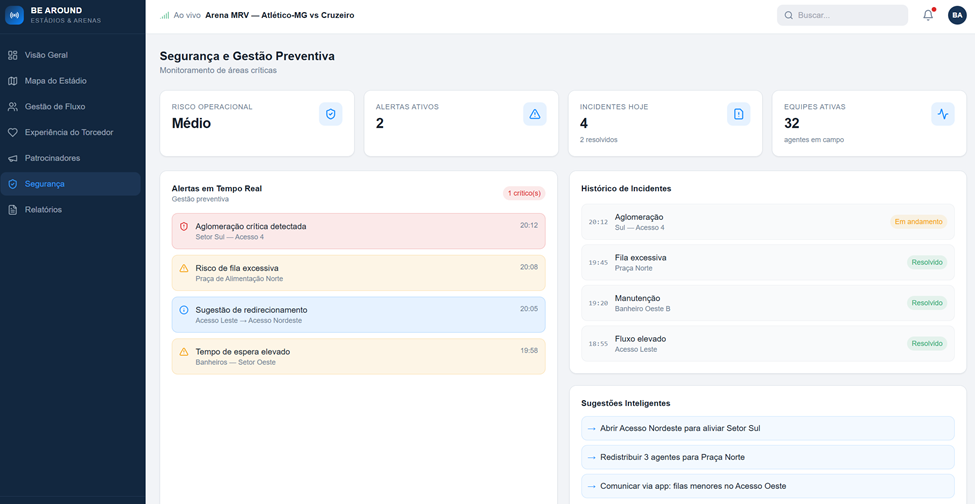Click the Segurança shield icon in sidebar
Screen dimensions: 975x504
coord(12,184)
